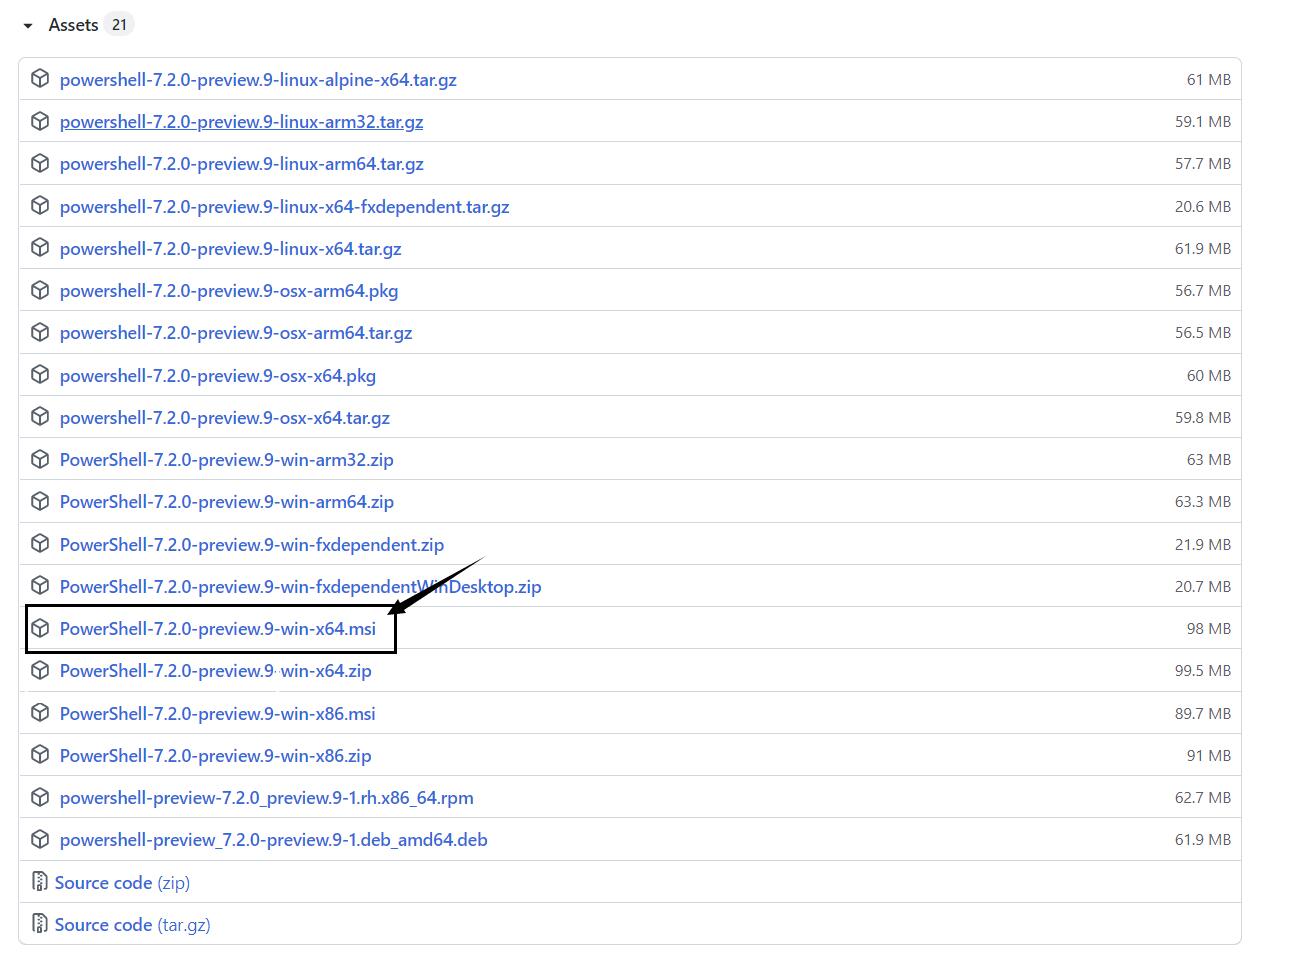The height and width of the screenshot is (975, 1307).
Task: Download powershell-7.2.0-preview.9-linux-arm32.tar.gz
Action: [241, 122]
